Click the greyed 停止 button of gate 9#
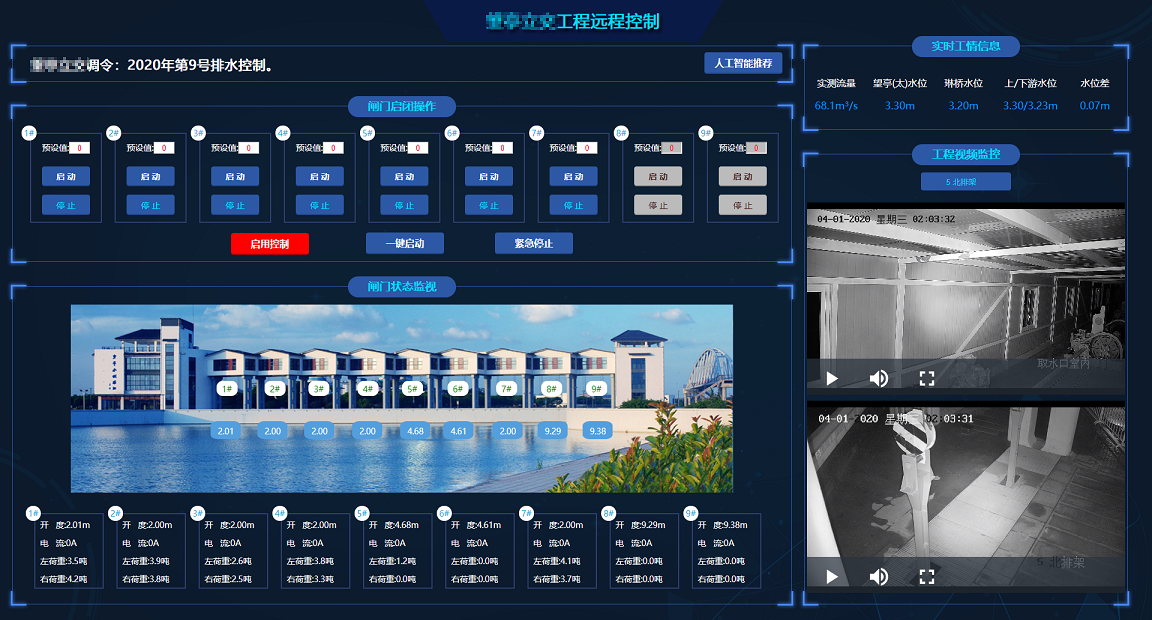 [x=743, y=205]
